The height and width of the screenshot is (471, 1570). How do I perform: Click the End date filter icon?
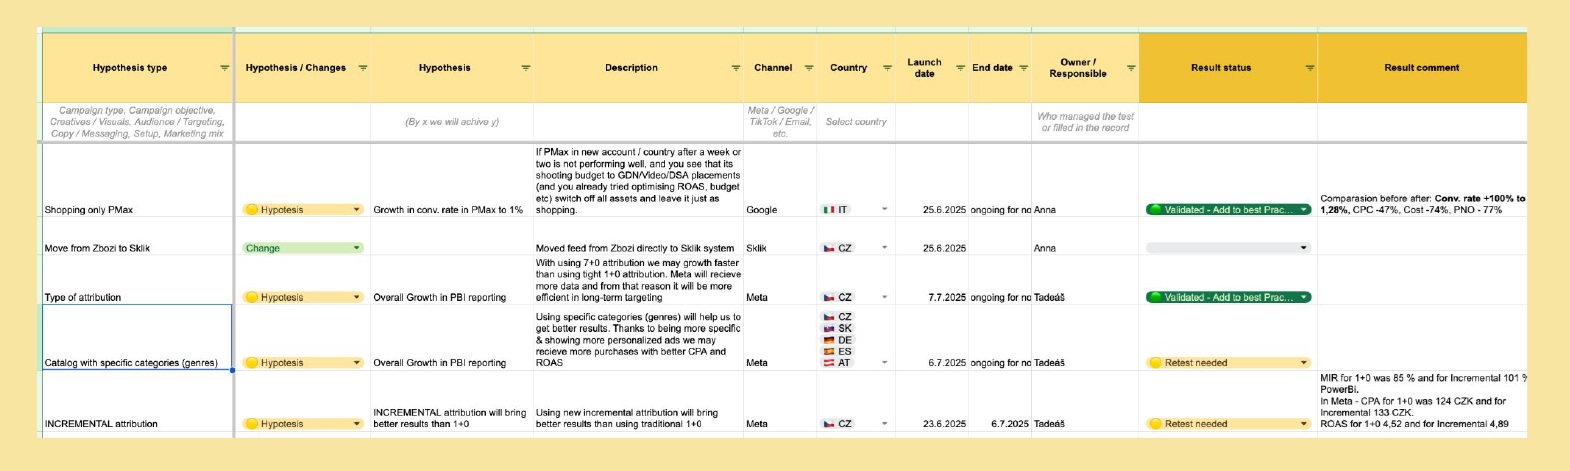click(1023, 68)
